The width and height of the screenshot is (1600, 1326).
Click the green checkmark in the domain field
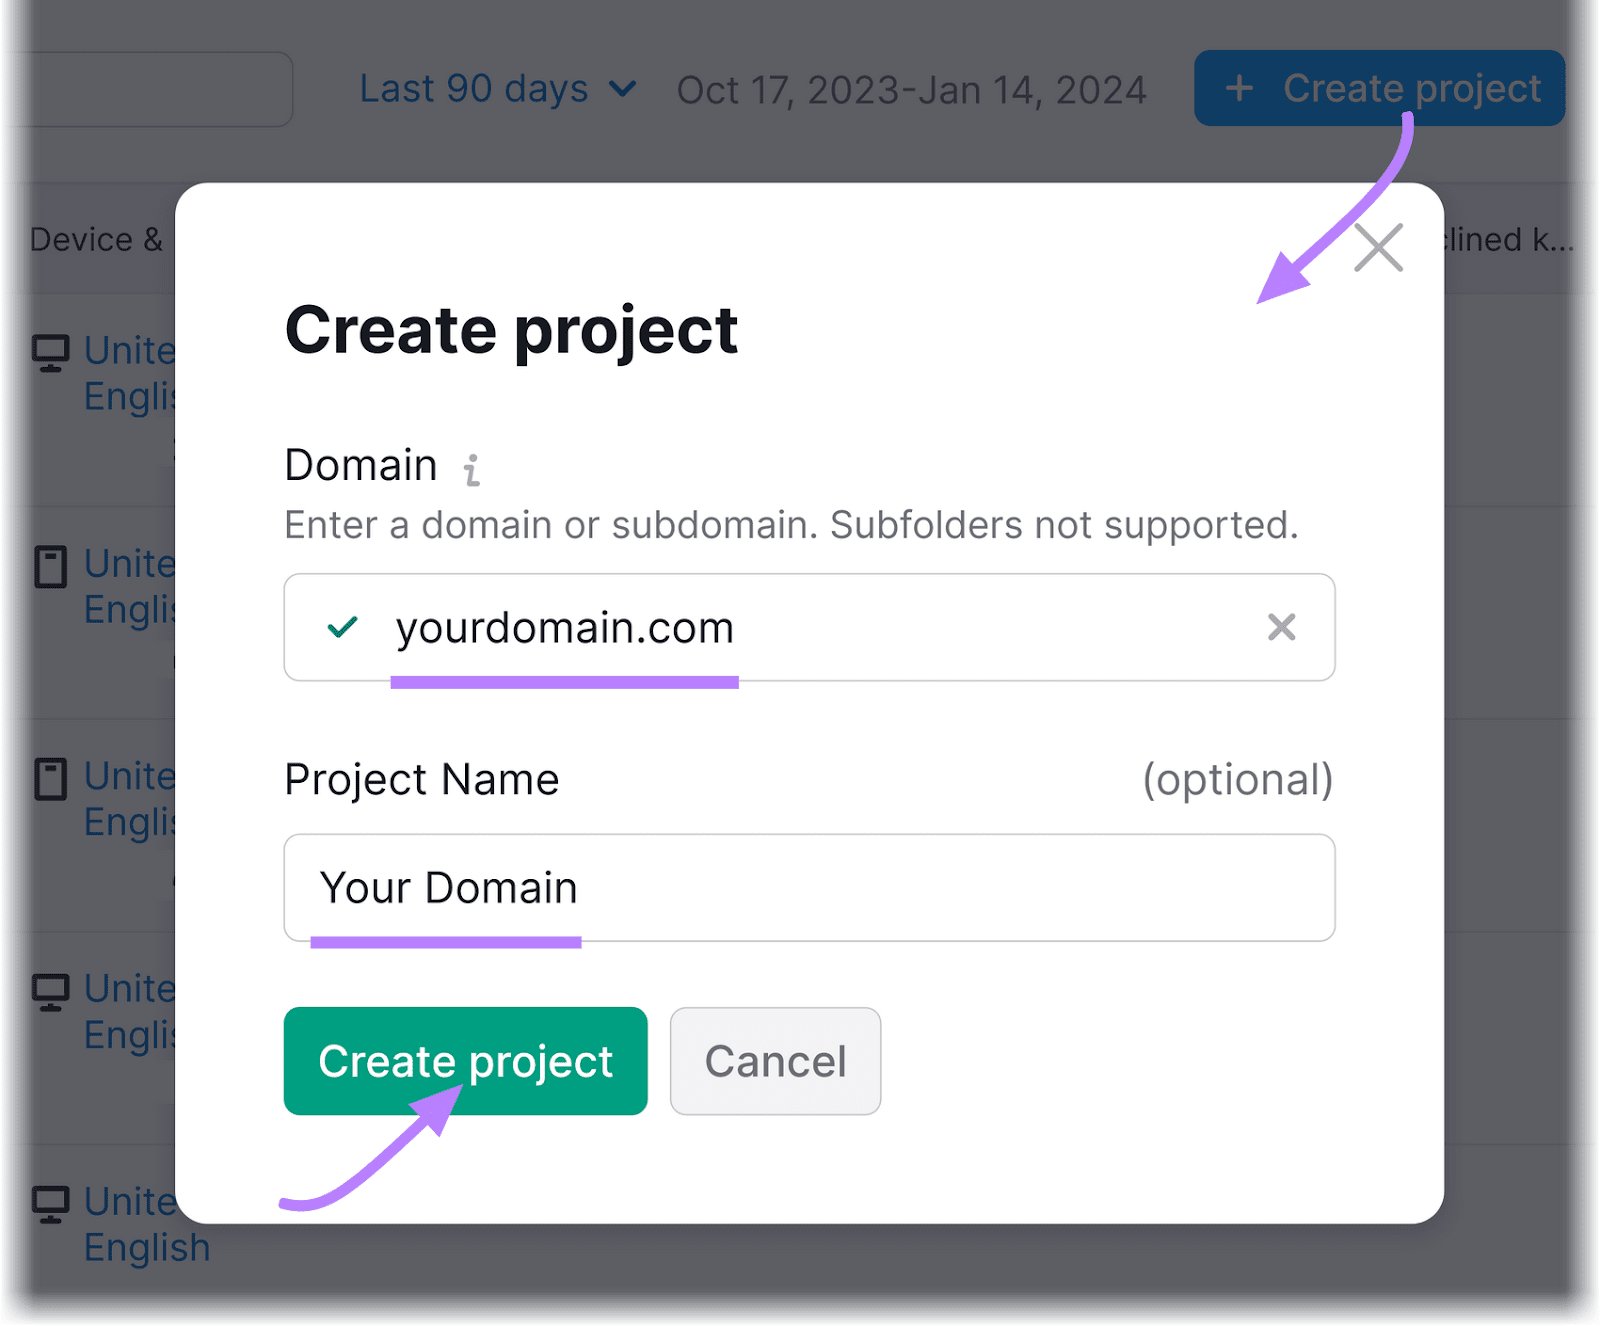(341, 627)
